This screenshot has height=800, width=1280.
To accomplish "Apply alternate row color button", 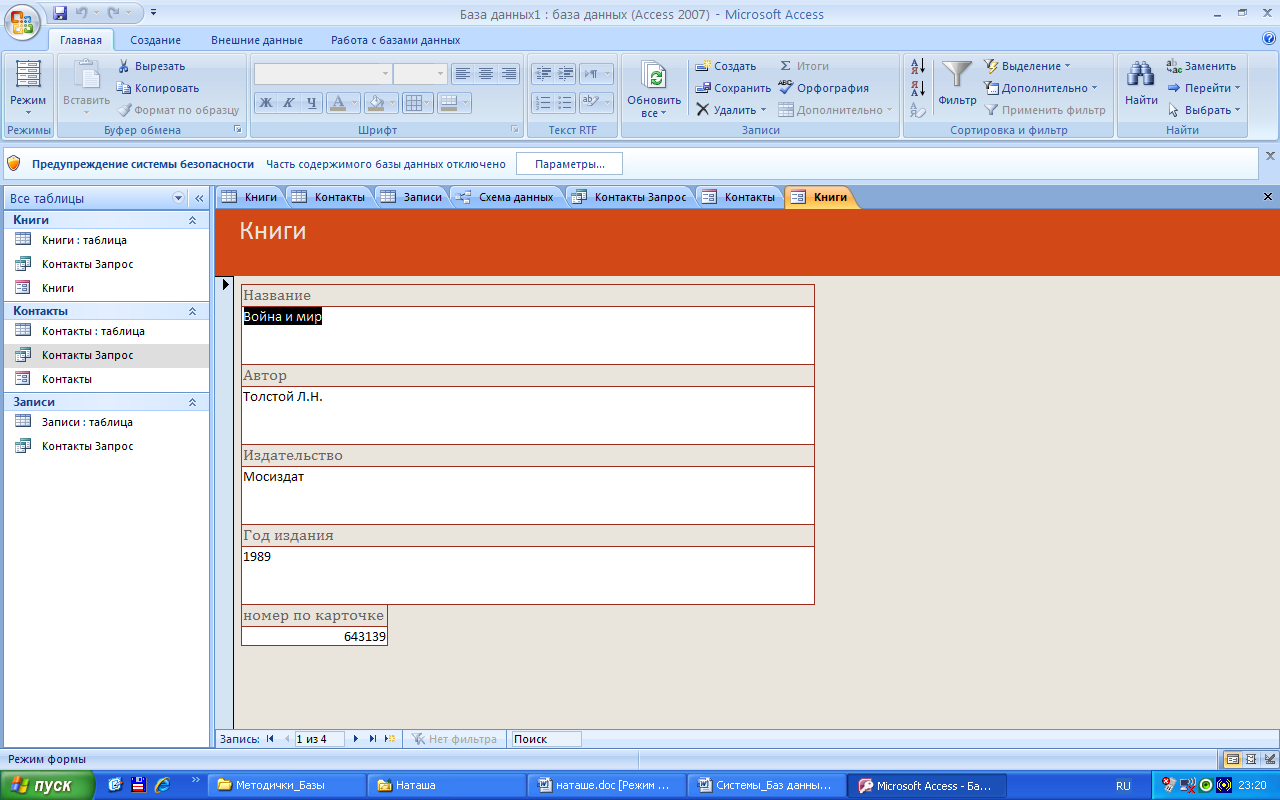I will click(x=448, y=102).
